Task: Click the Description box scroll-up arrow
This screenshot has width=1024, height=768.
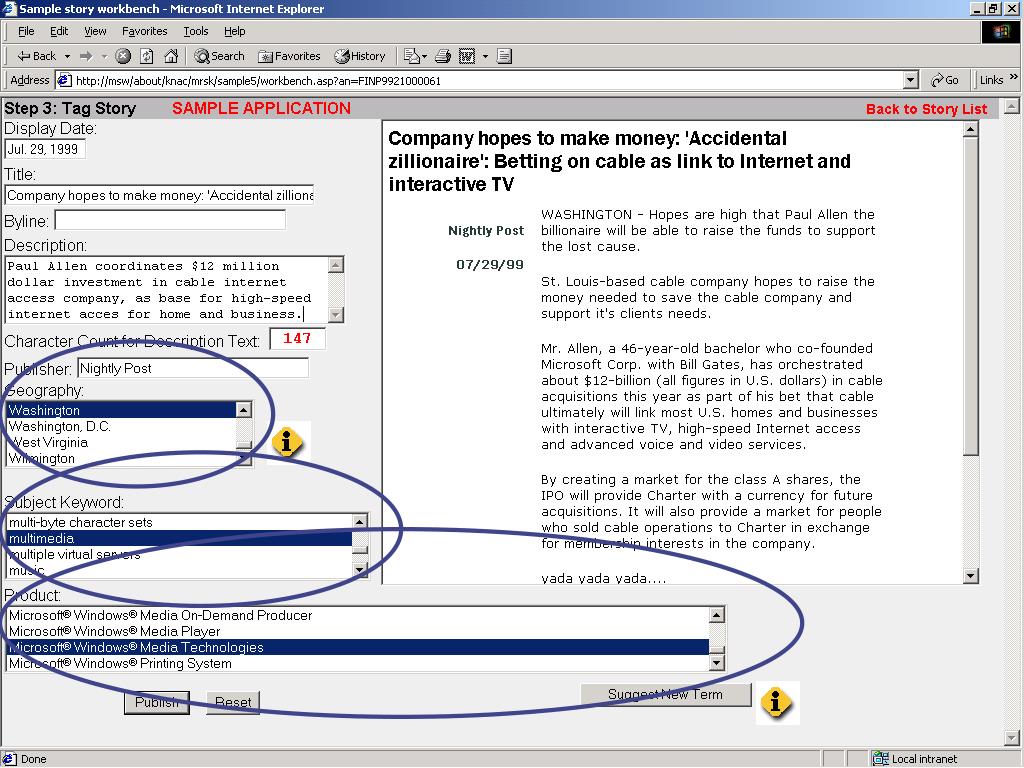Action: point(336,265)
